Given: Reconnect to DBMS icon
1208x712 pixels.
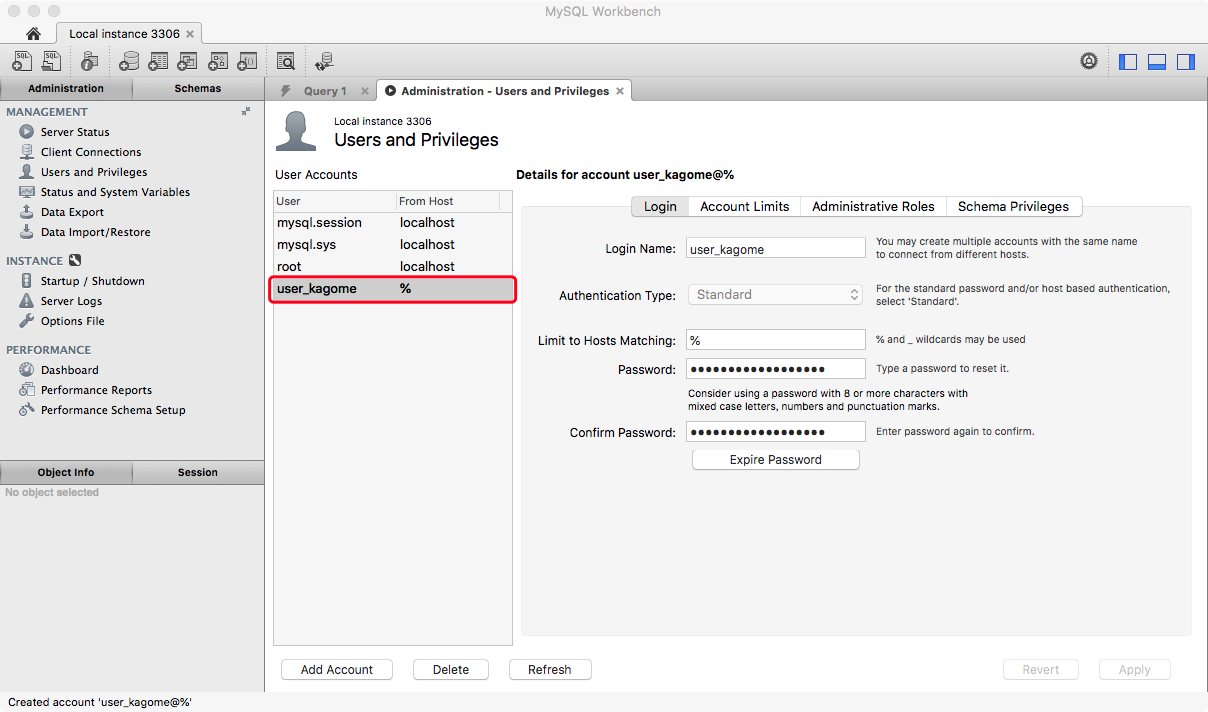Looking at the screenshot, I should [324, 61].
